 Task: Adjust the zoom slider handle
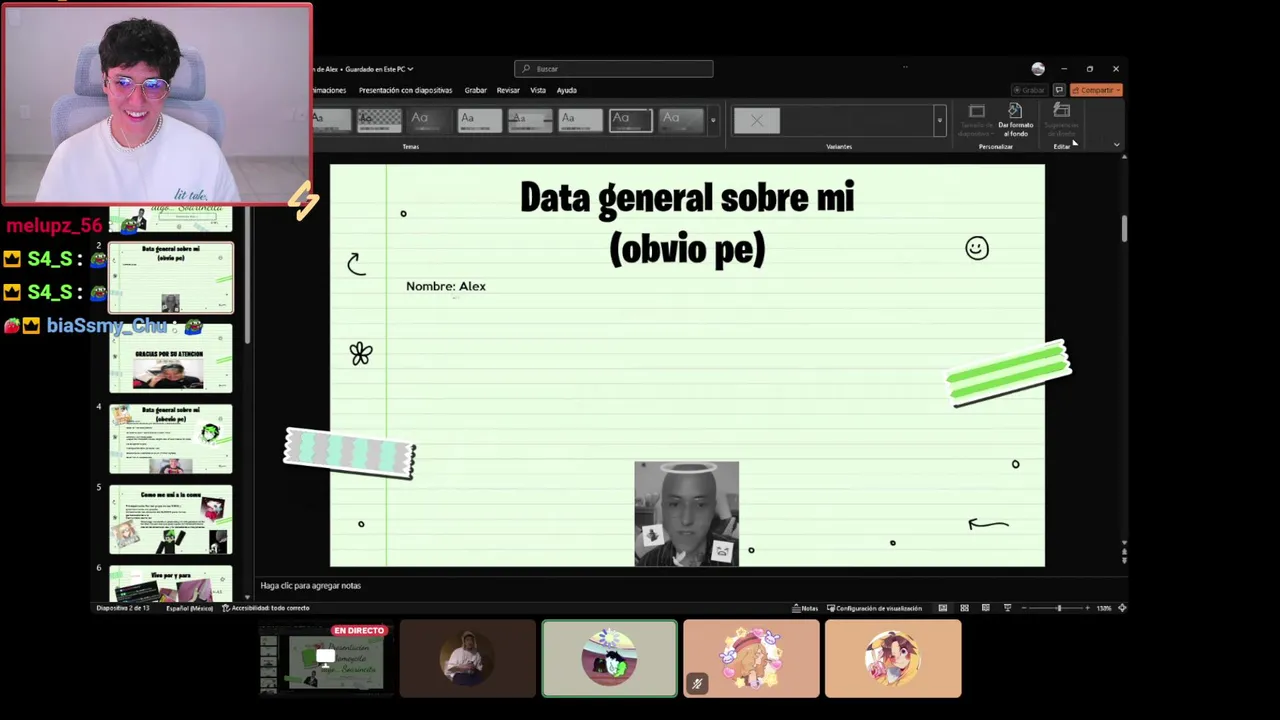[1059, 608]
